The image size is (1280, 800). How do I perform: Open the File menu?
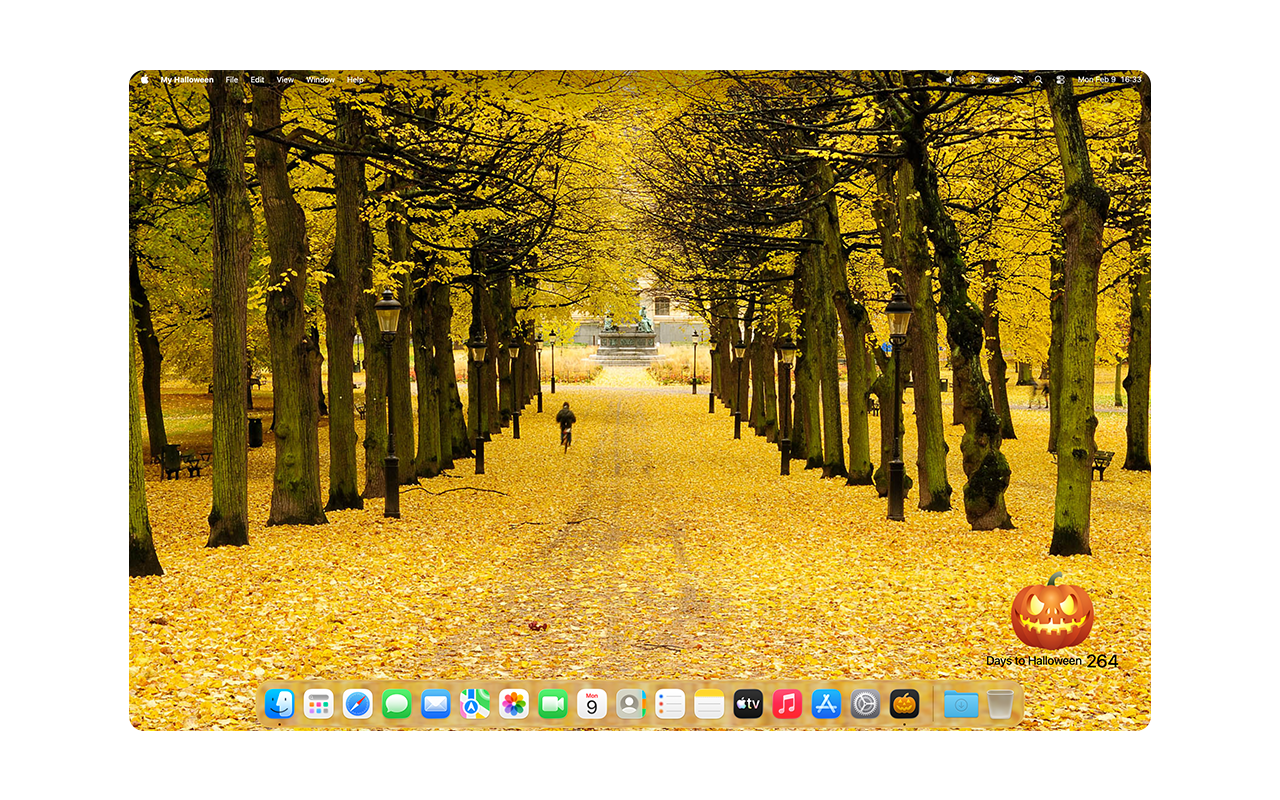coord(232,80)
